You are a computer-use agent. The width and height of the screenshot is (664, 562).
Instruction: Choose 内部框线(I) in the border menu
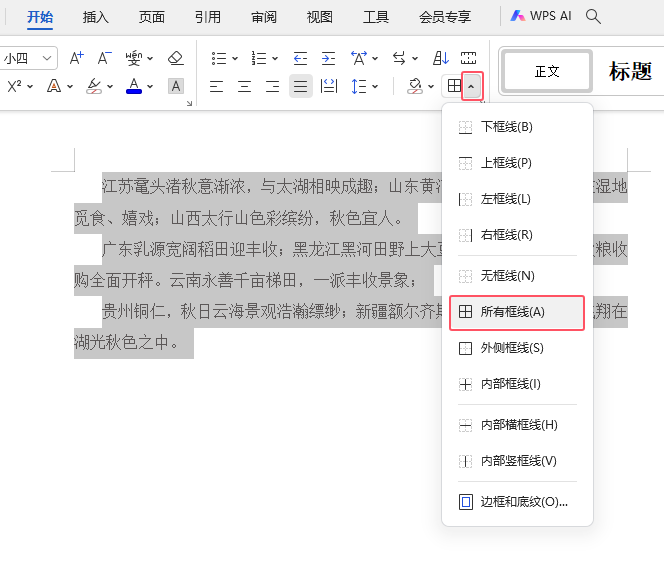coord(517,385)
